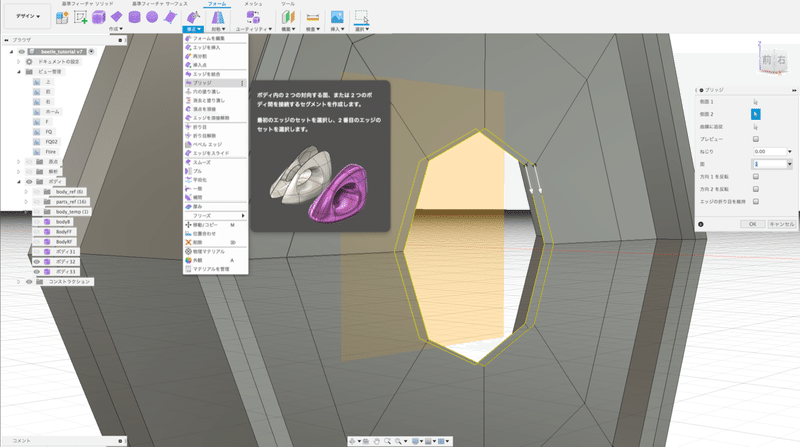The height and width of the screenshot is (447, 800).
Task: Click the Insert image toolbar icon
Action: 337,17
